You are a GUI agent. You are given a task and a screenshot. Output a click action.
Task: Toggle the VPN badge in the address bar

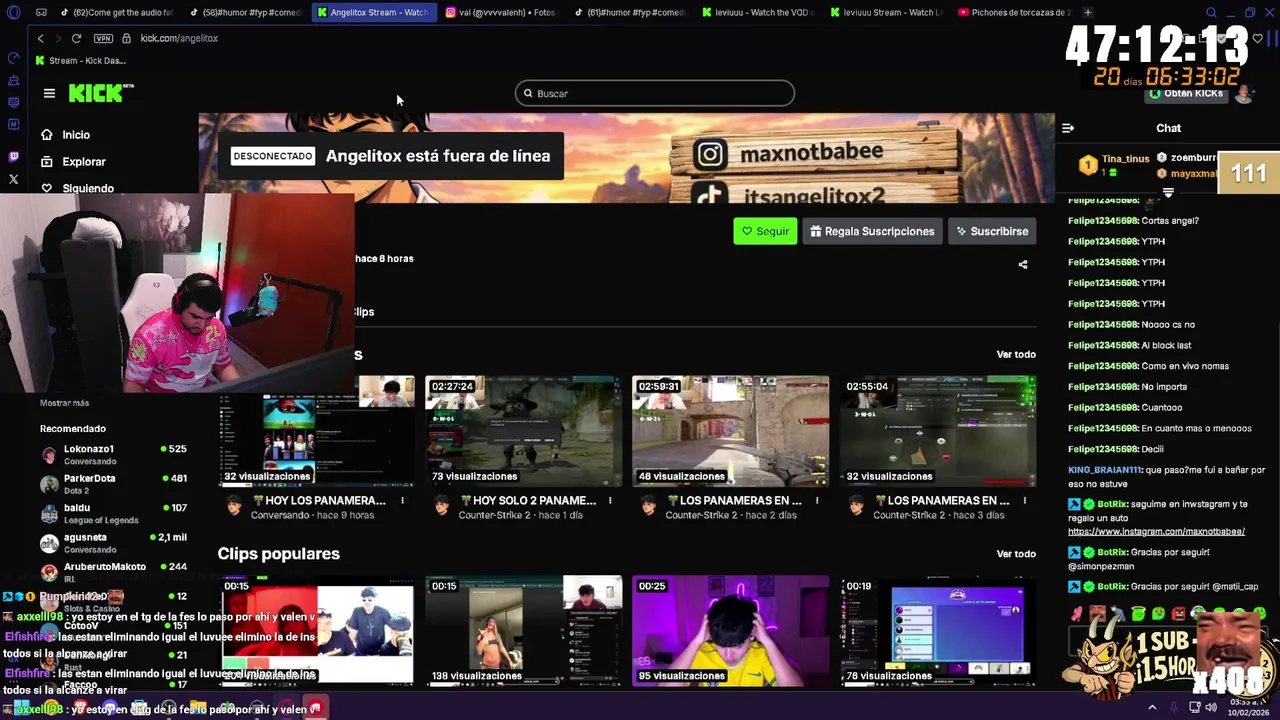(103, 38)
